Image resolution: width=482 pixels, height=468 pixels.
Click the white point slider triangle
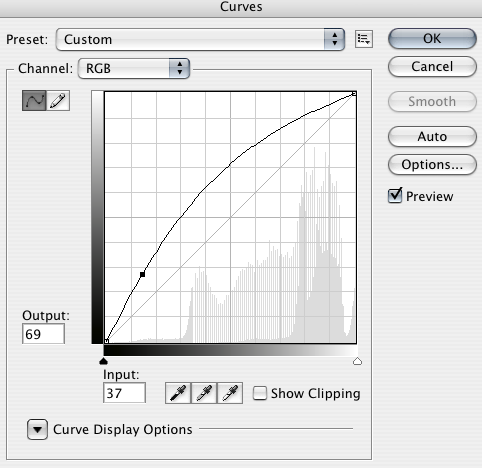click(x=357, y=361)
